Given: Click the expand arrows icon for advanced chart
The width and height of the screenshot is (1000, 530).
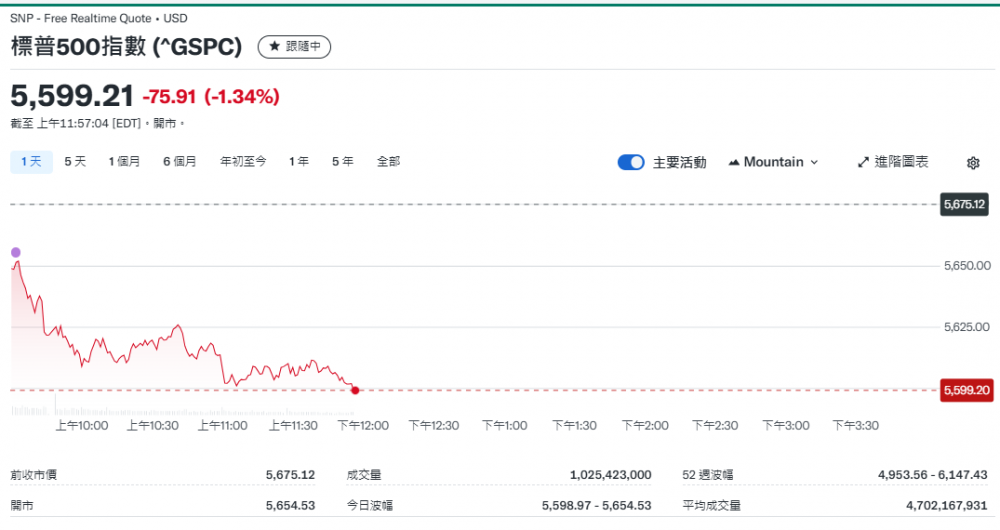Looking at the screenshot, I should (863, 162).
